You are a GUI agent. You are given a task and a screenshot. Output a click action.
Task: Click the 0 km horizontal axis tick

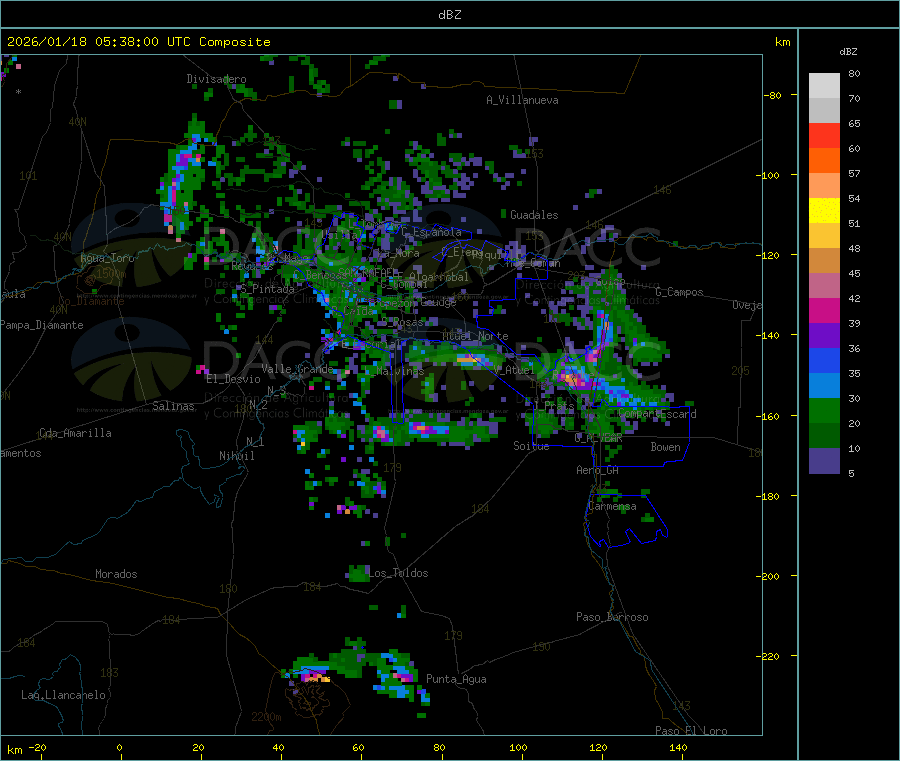pyautogui.click(x=119, y=747)
